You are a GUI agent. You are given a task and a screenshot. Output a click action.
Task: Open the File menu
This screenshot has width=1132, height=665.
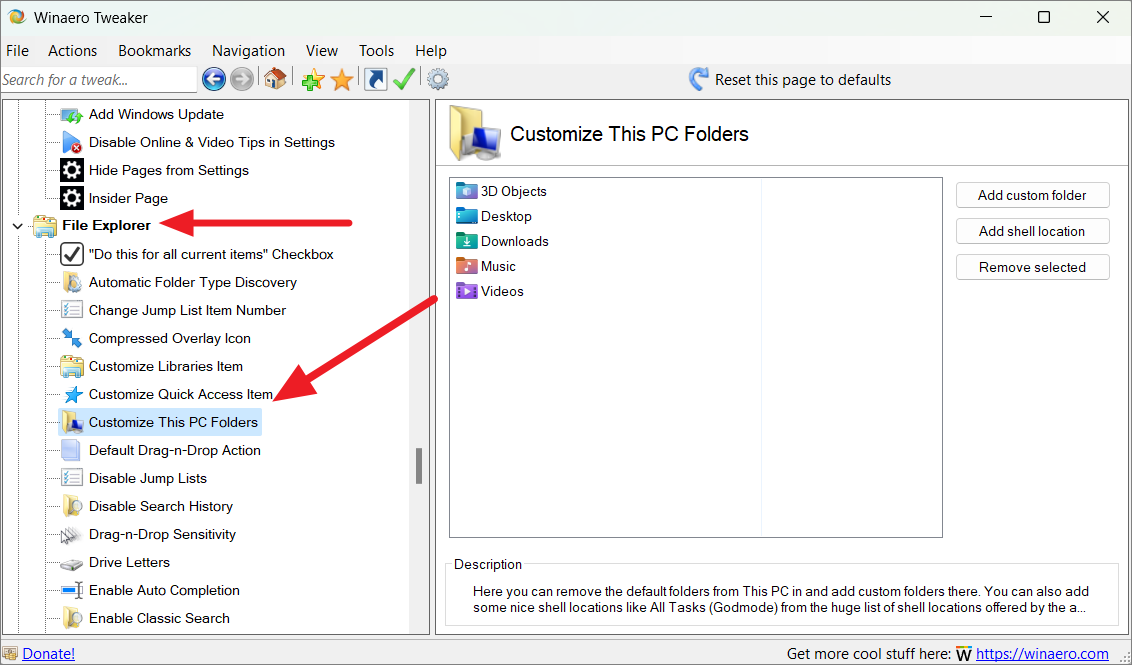[x=17, y=51]
